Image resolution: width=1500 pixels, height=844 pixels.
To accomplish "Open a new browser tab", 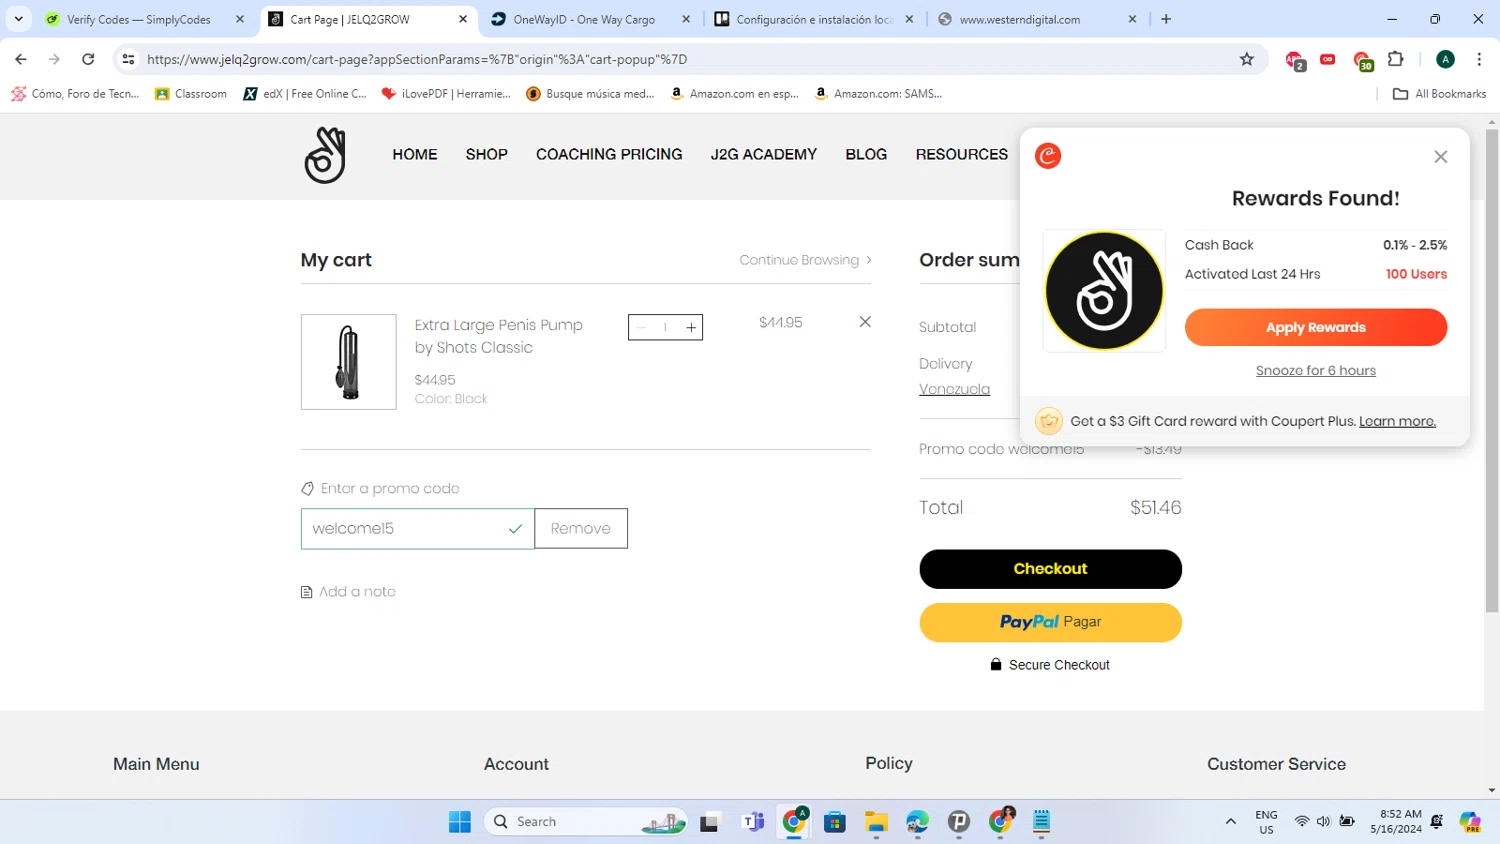I will click(1166, 19).
